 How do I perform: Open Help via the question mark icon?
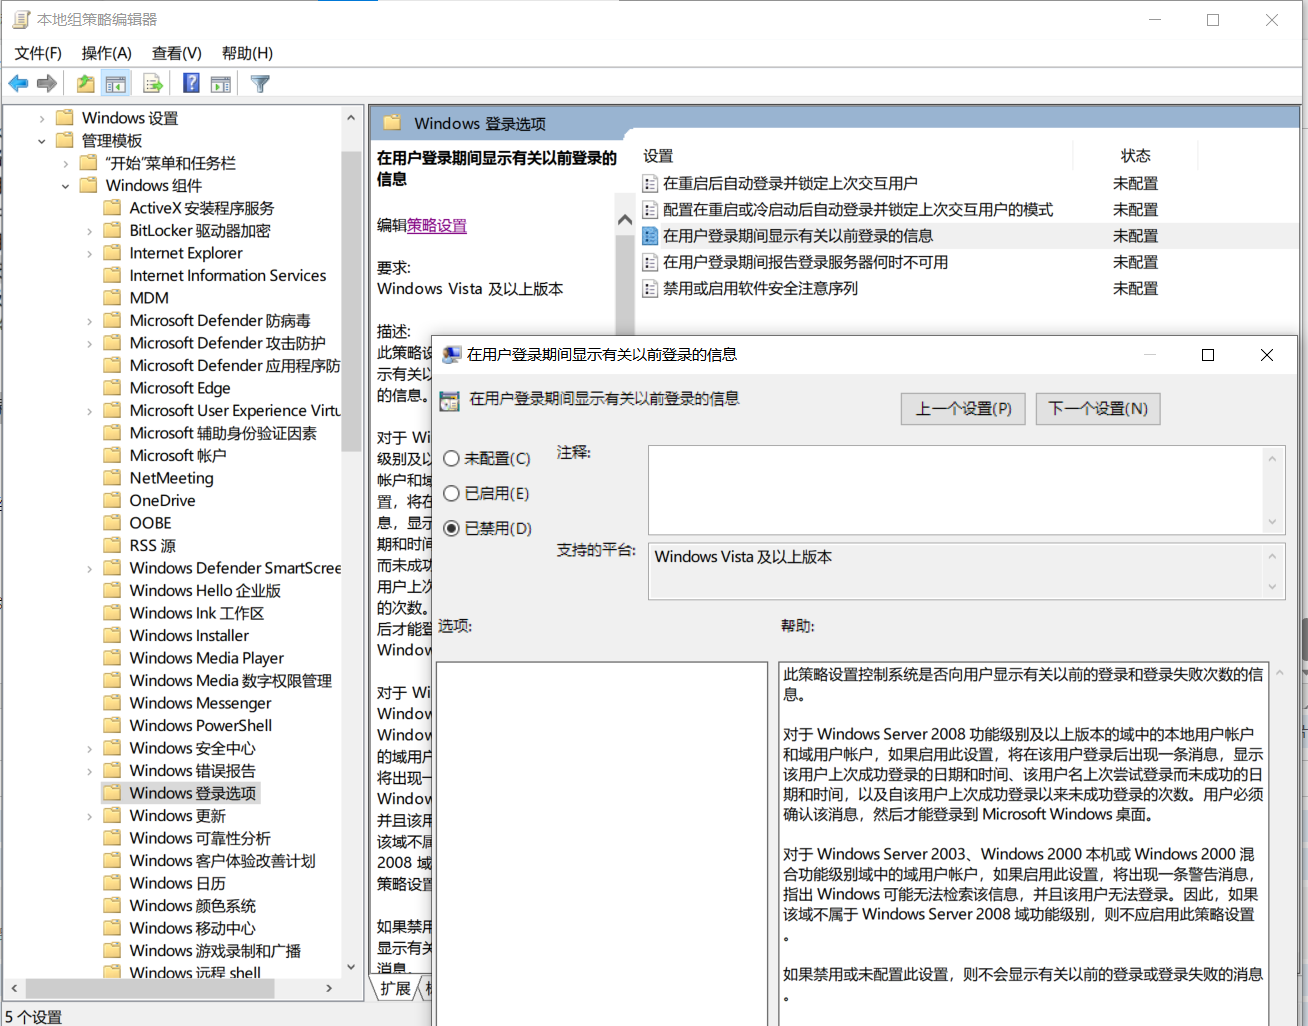(x=192, y=84)
